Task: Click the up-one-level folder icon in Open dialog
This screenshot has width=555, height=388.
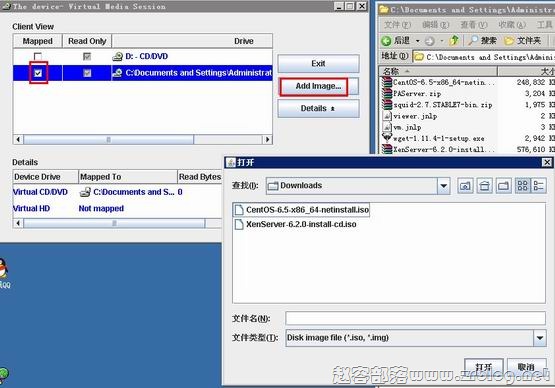Action: [x=465, y=186]
